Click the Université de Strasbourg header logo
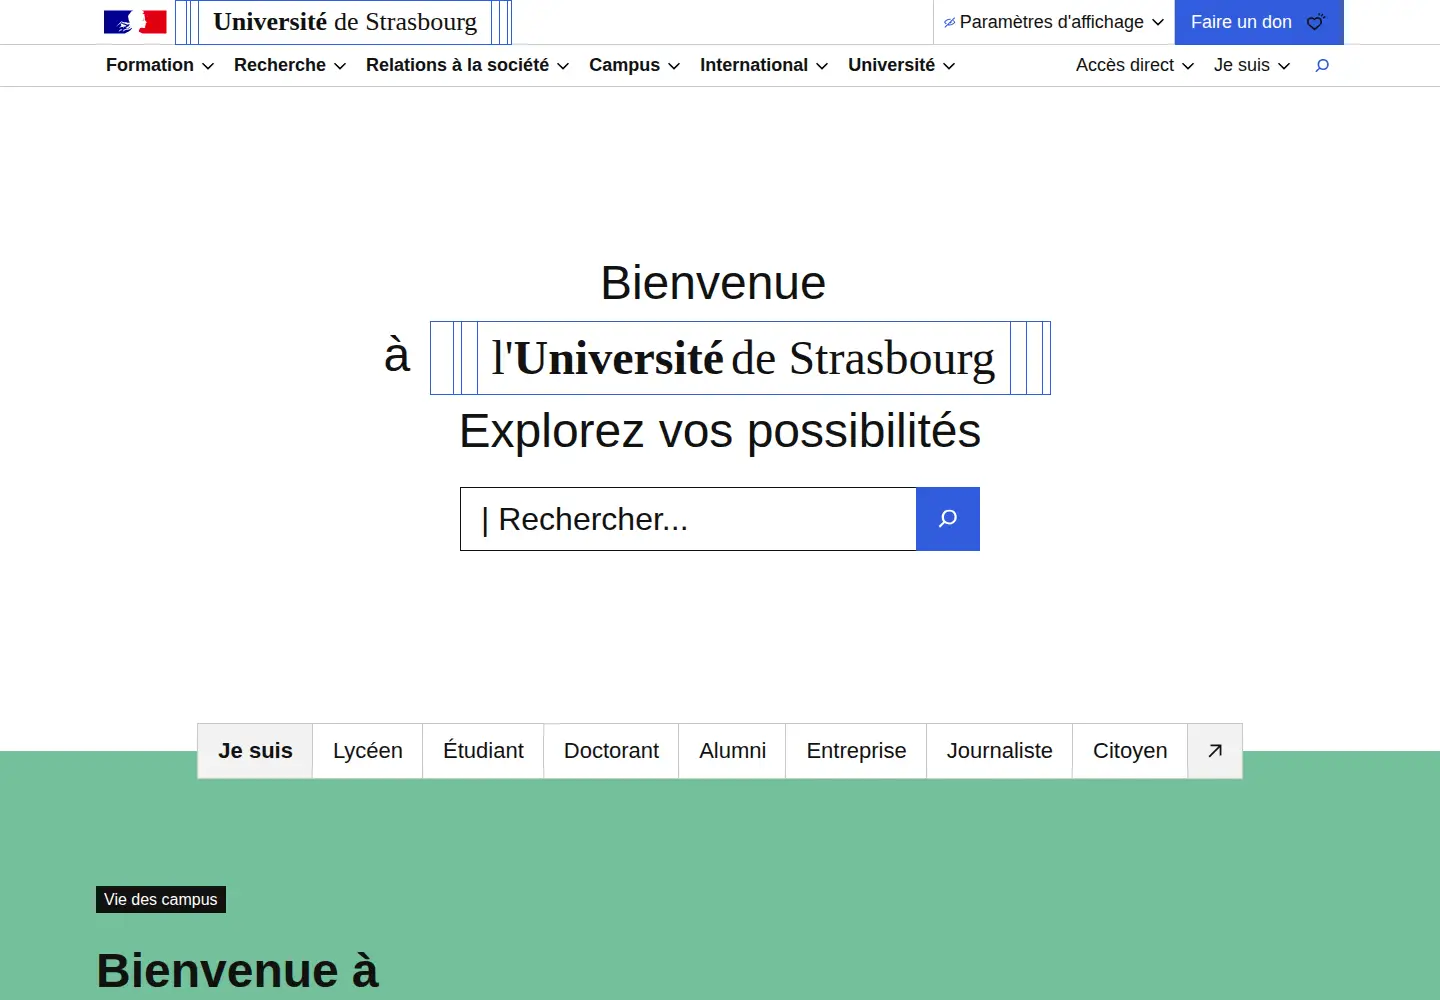The height and width of the screenshot is (1000, 1440). (343, 22)
